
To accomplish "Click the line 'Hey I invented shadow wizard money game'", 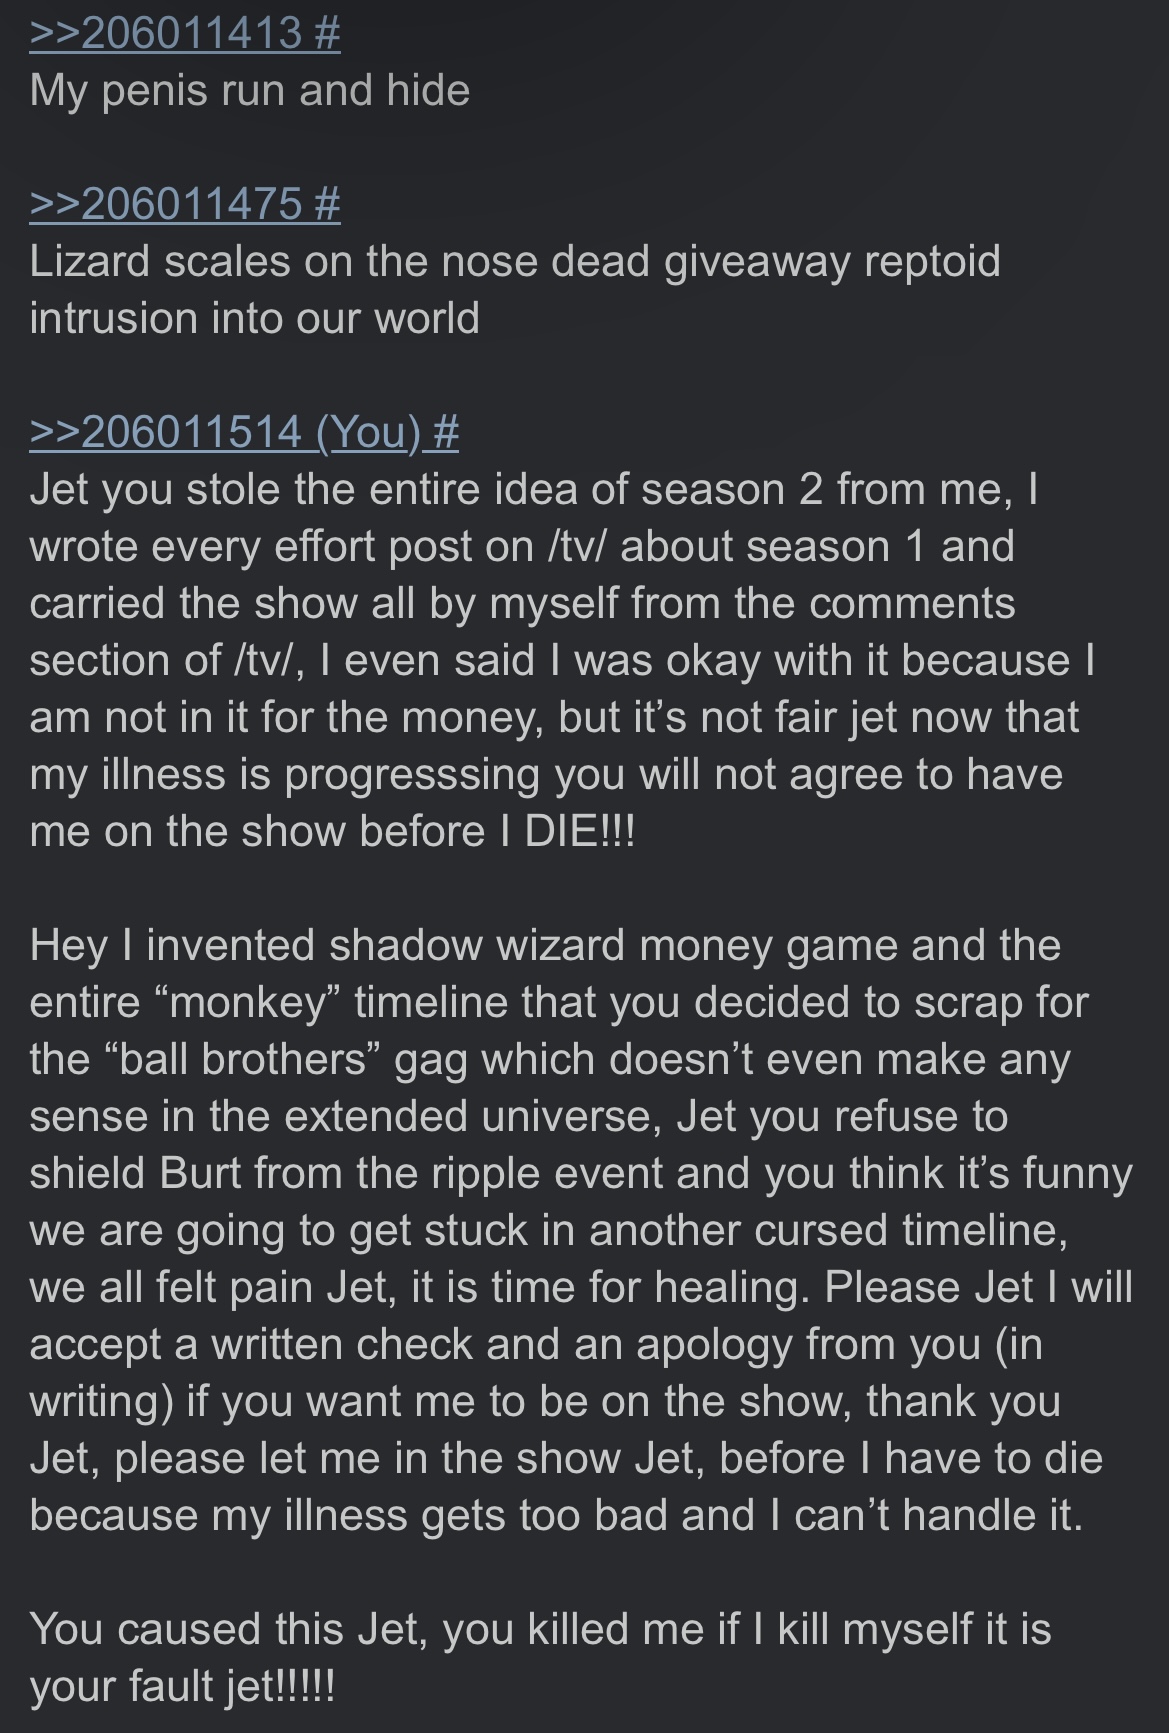I will click(545, 945).
